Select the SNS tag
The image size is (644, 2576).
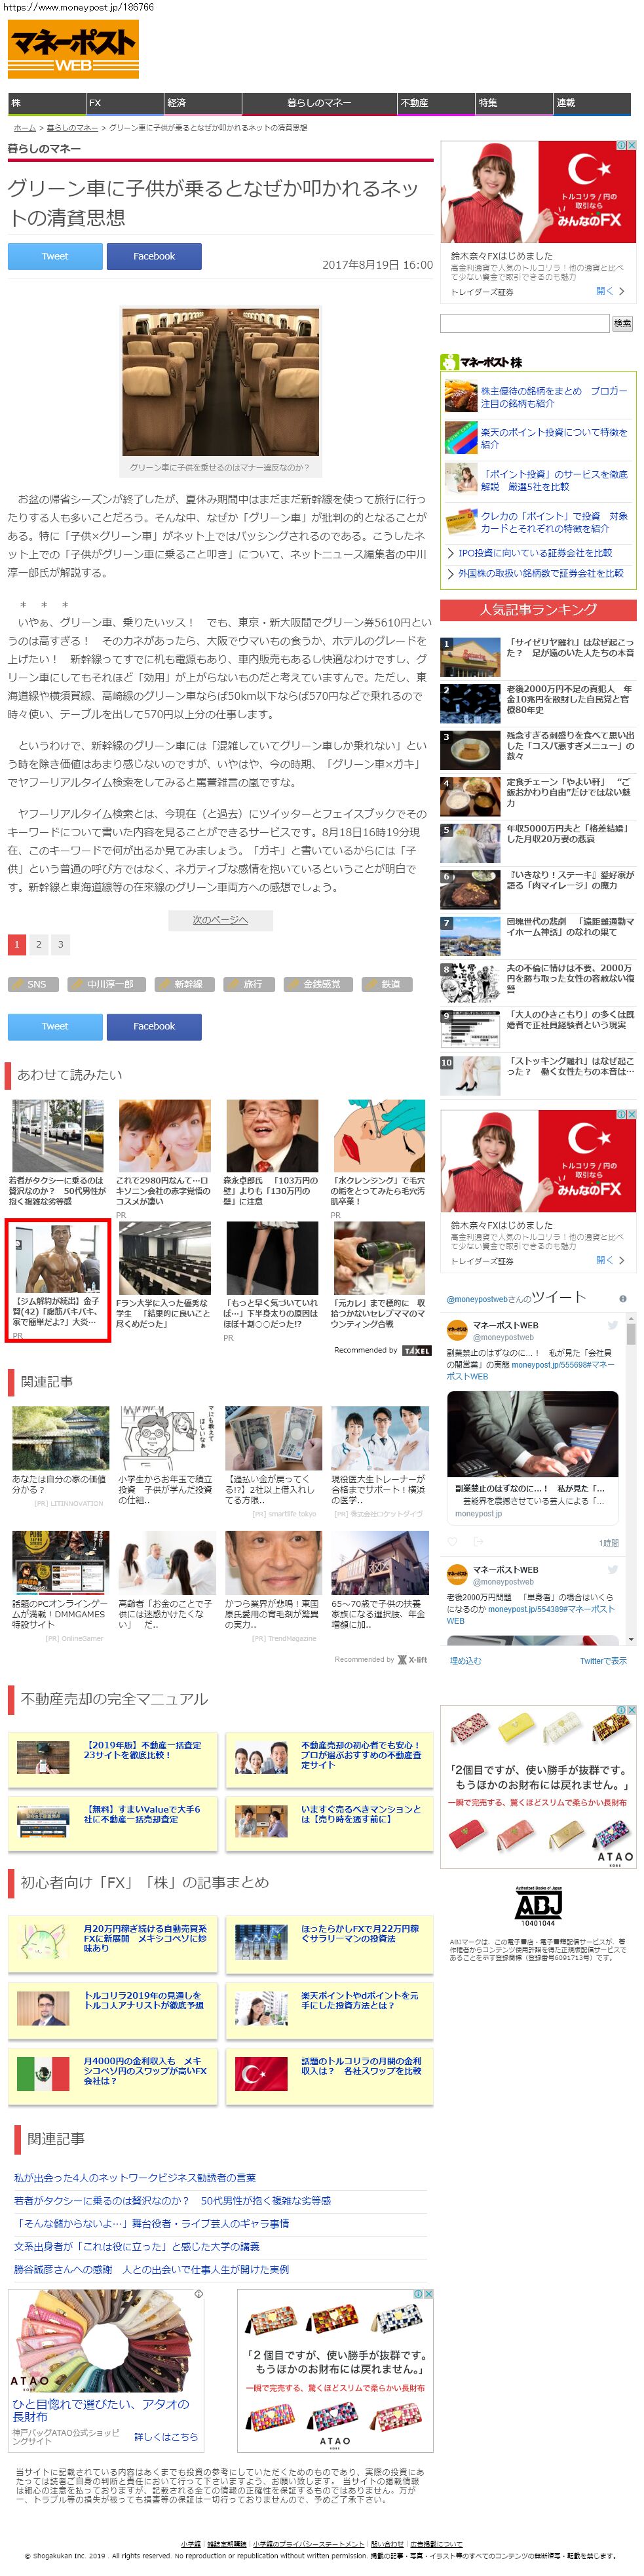(33, 984)
